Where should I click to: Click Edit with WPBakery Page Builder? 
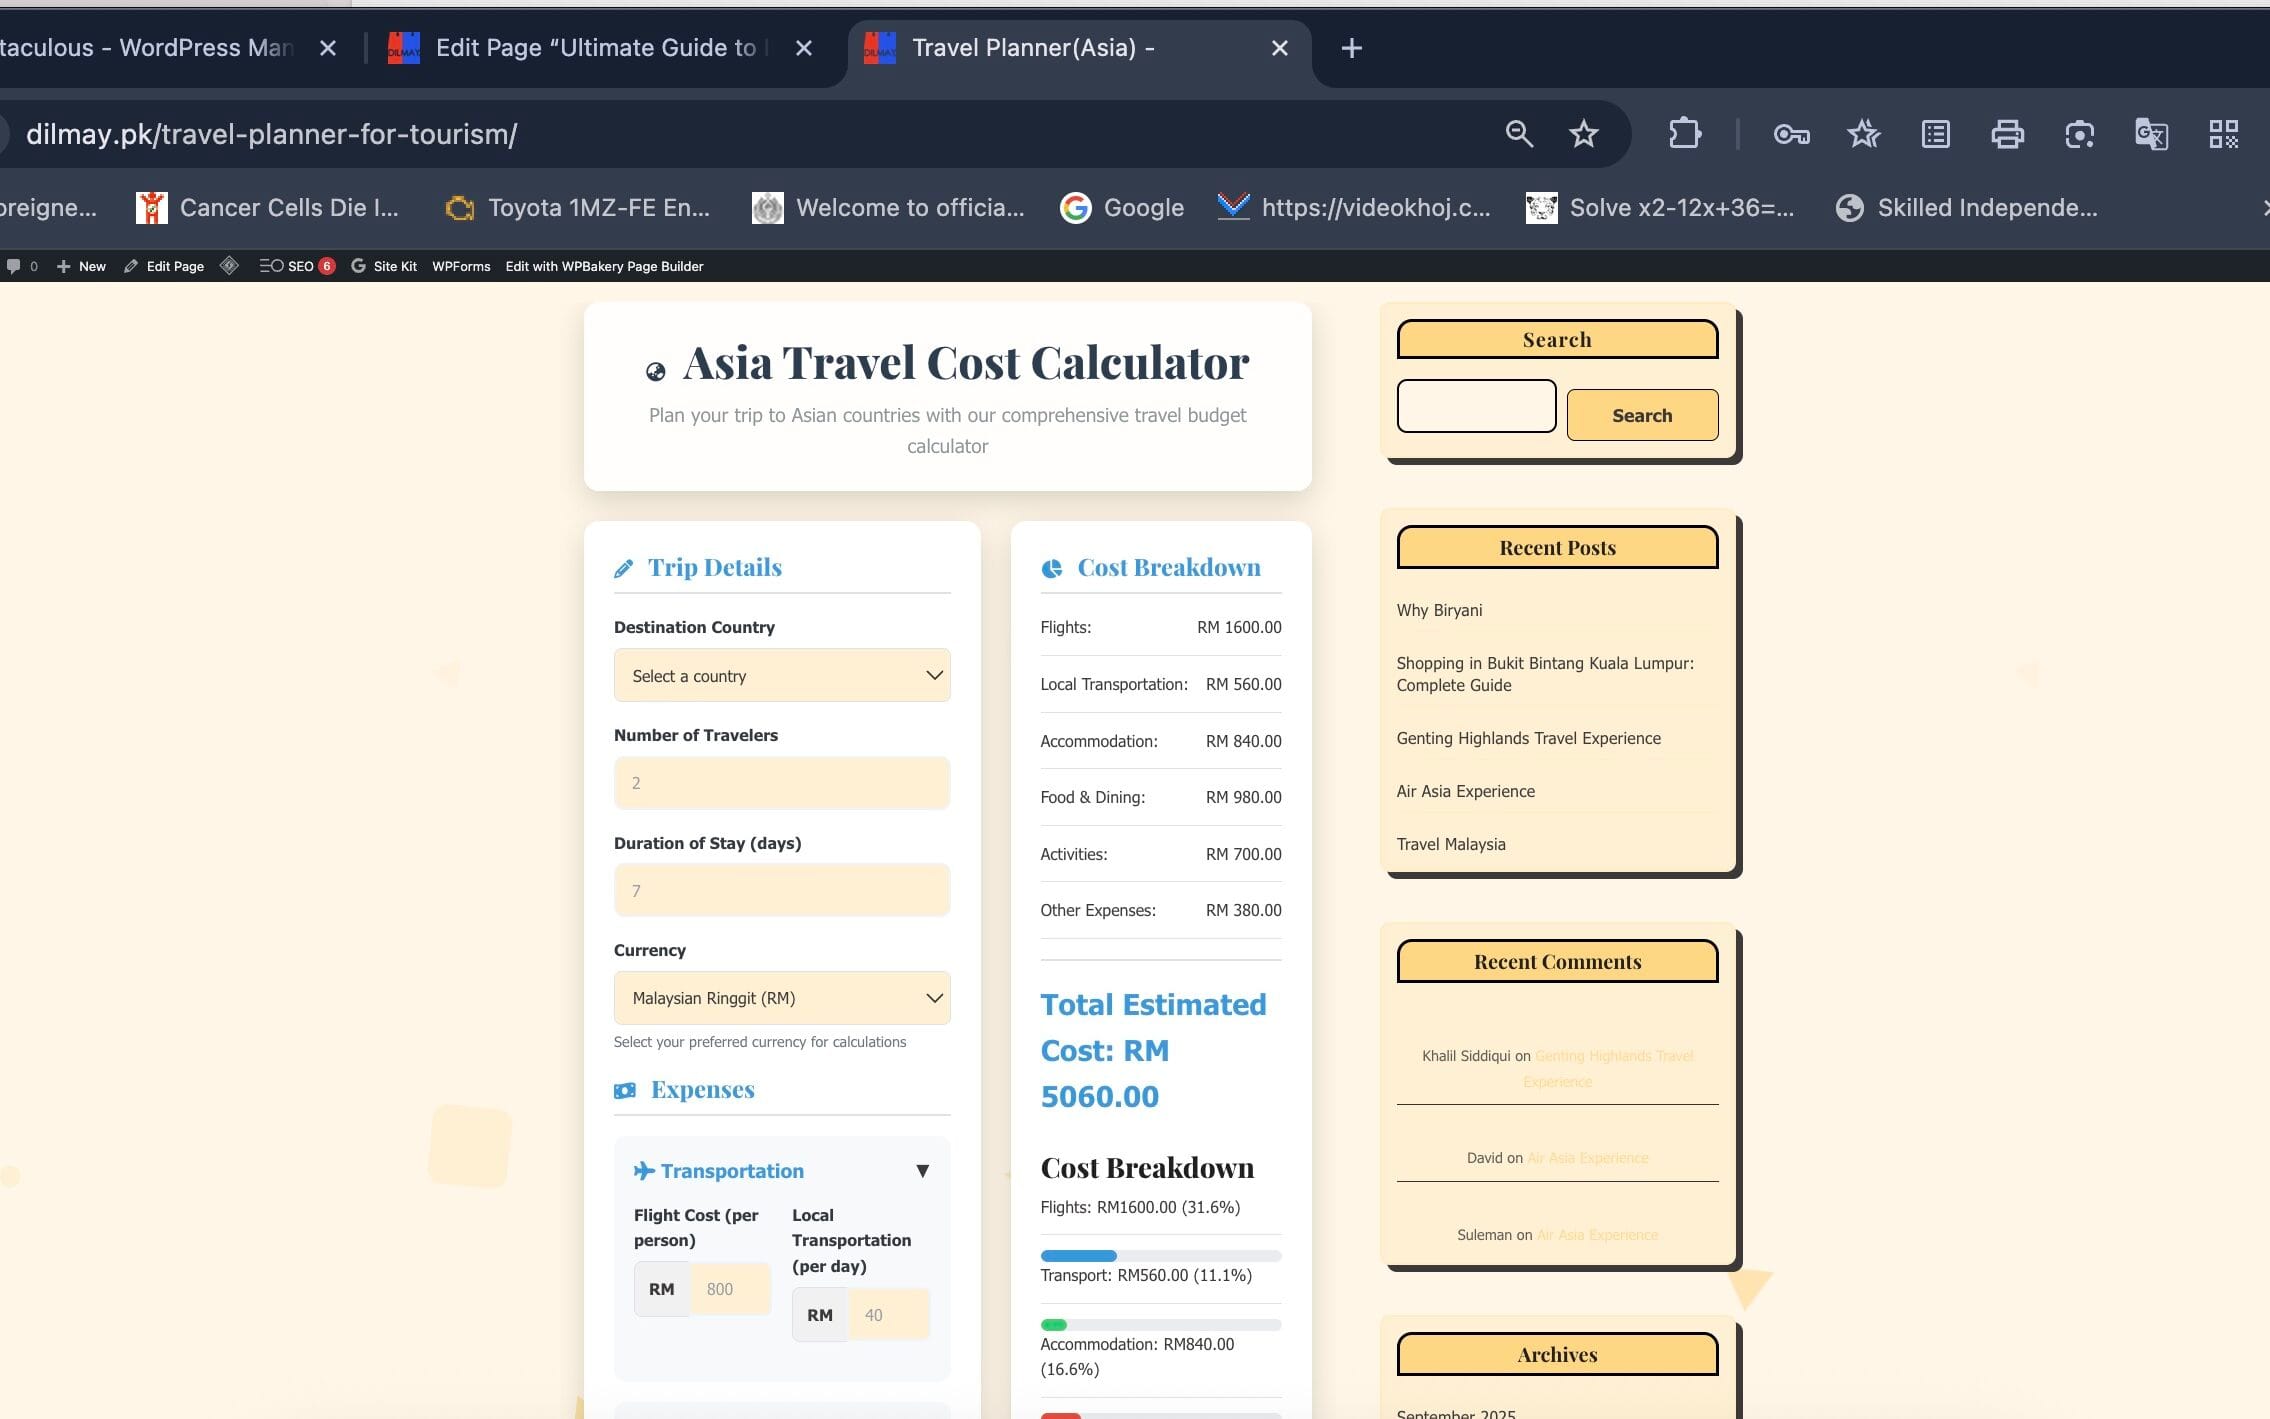(x=604, y=266)
